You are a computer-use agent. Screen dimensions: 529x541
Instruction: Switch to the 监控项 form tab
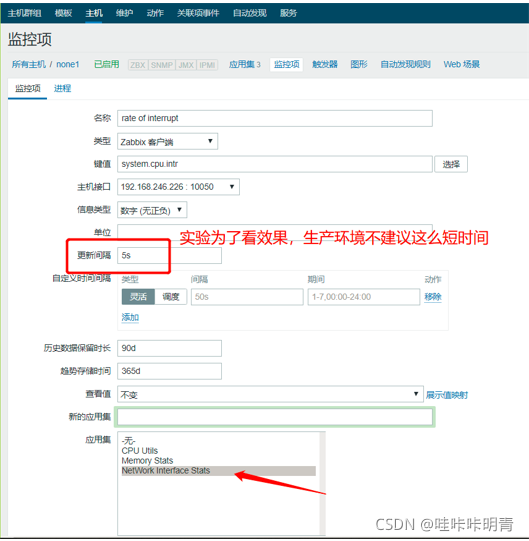(28, 88)
